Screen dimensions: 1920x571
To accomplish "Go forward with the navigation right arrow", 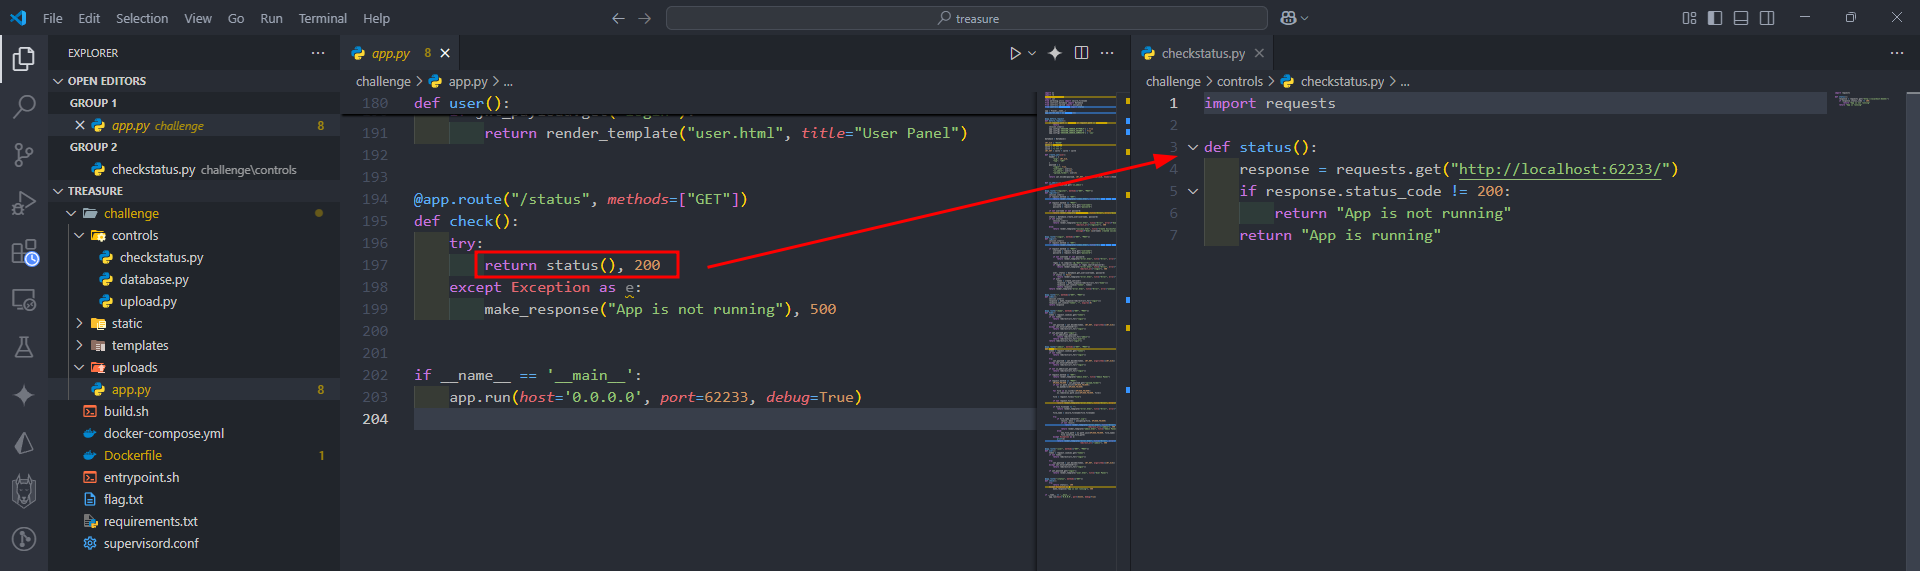I will tap(644, 18).
